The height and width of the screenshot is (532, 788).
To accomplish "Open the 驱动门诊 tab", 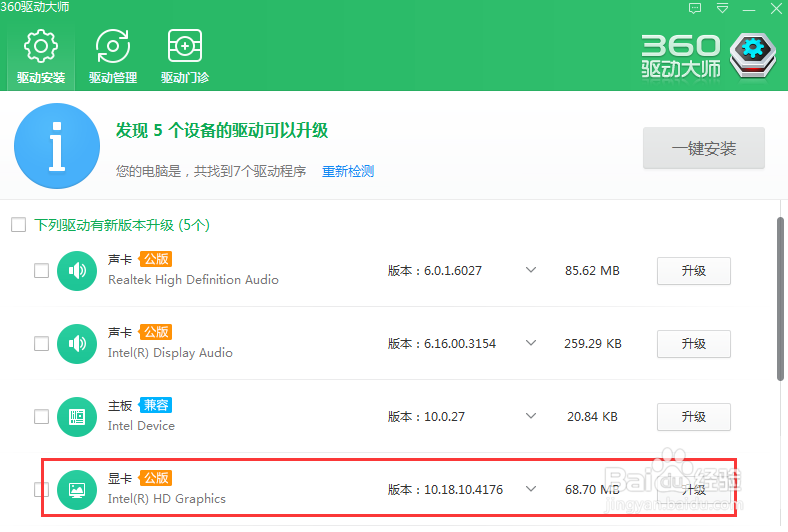I will click(185, 57).
